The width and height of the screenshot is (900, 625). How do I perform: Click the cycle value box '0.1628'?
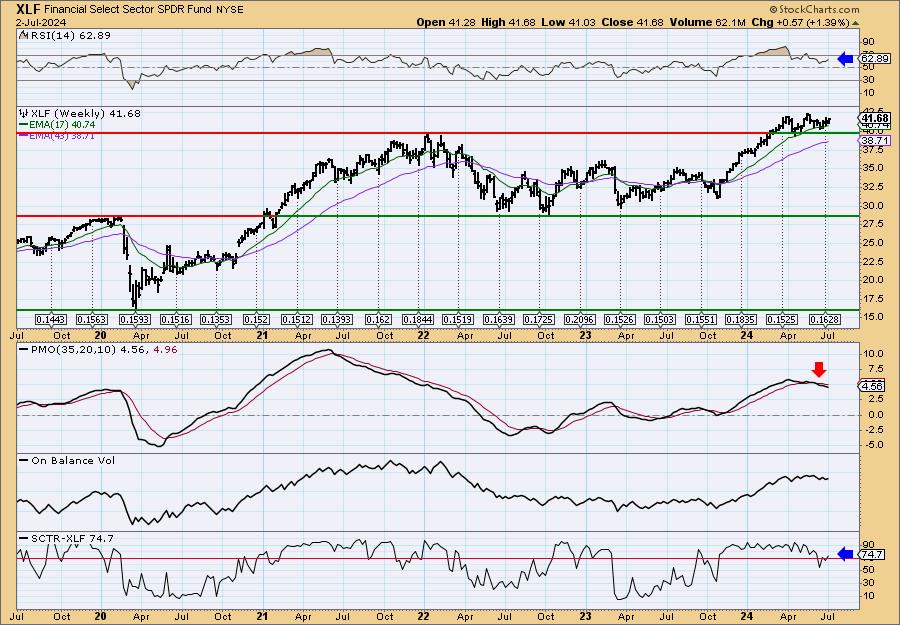tap(825, 319)
